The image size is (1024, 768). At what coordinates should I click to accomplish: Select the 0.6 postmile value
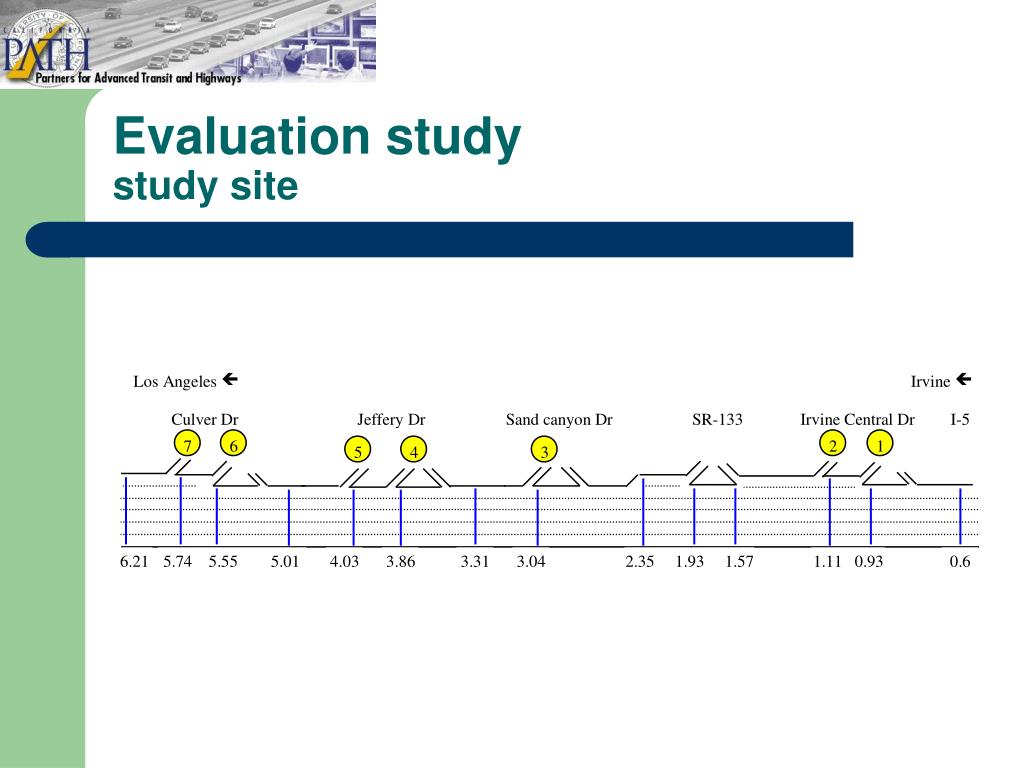[960, 562]
